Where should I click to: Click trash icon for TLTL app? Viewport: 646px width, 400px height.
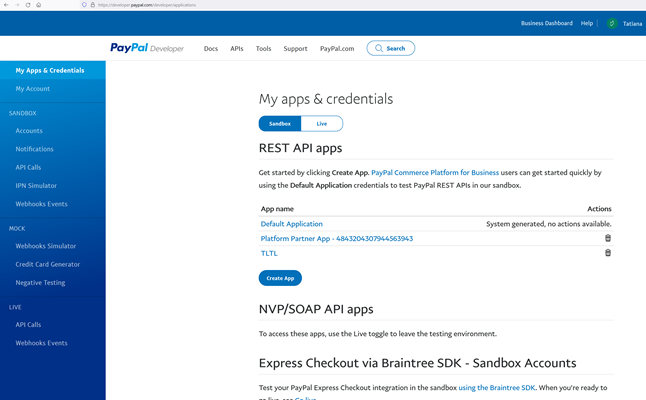coord(607,253)
